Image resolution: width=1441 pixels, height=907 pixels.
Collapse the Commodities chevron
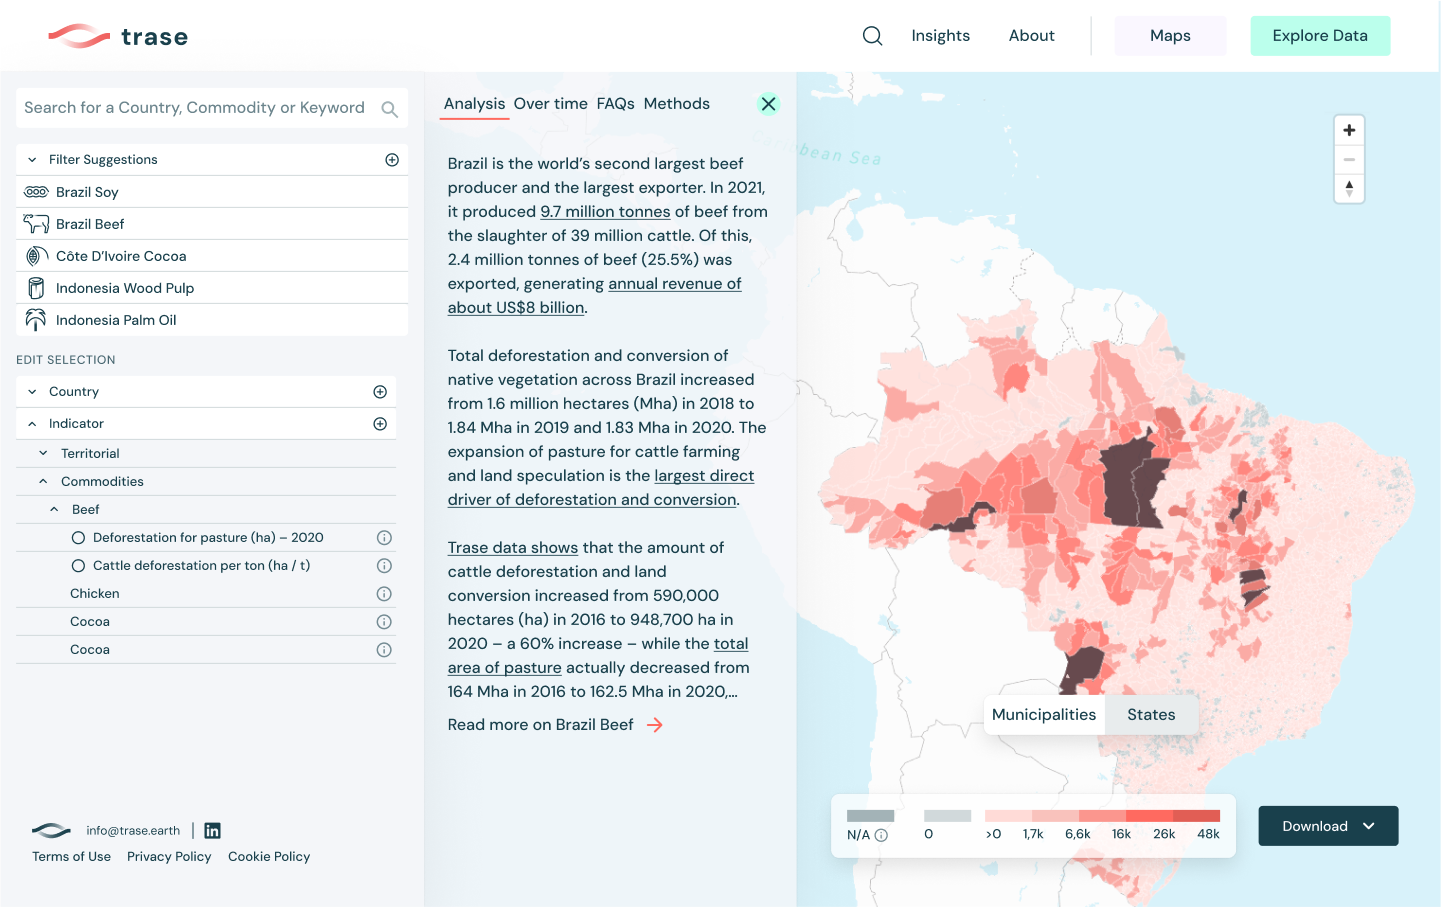click(43, 482)
